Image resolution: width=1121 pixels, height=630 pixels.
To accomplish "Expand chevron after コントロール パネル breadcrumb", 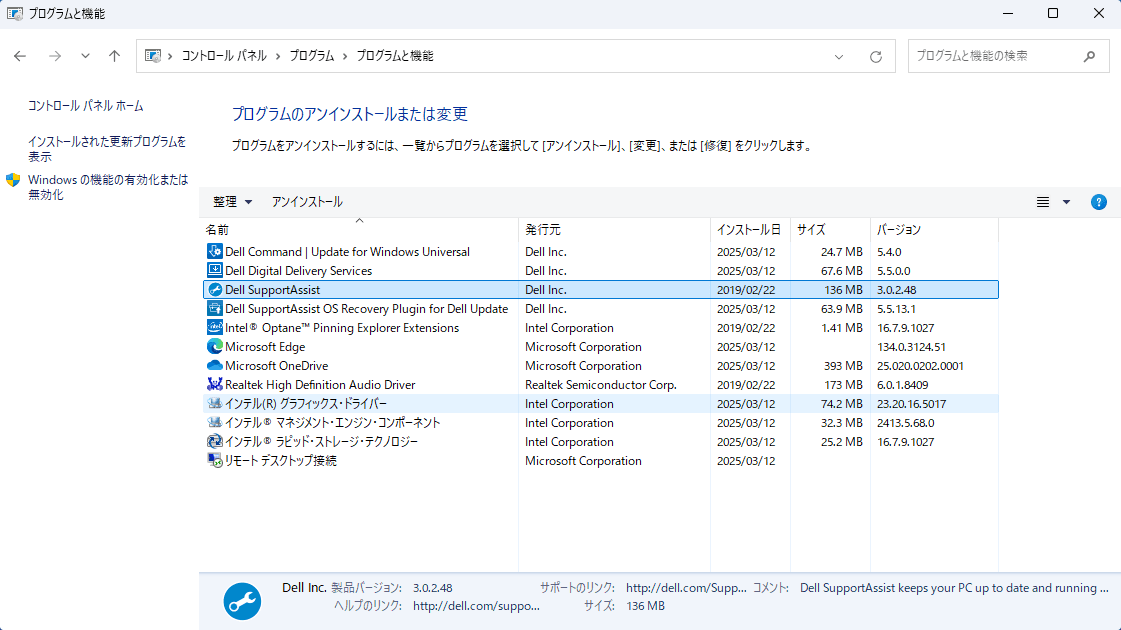I will 278,56.
